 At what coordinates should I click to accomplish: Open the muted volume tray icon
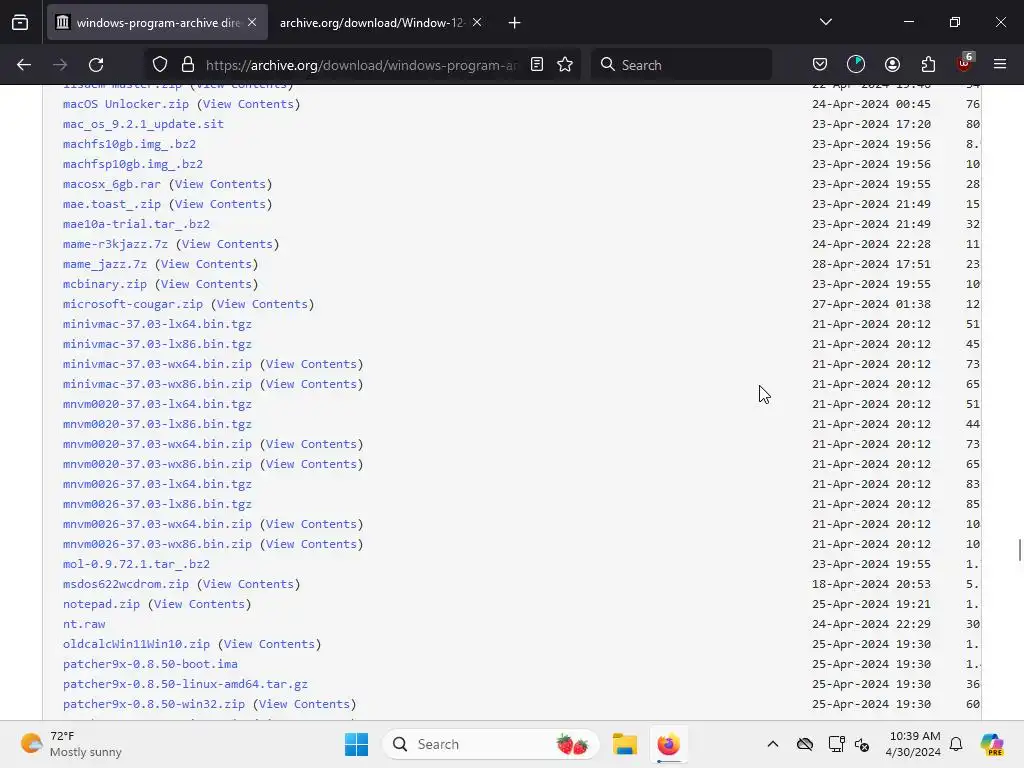click(x=862, y=744)
